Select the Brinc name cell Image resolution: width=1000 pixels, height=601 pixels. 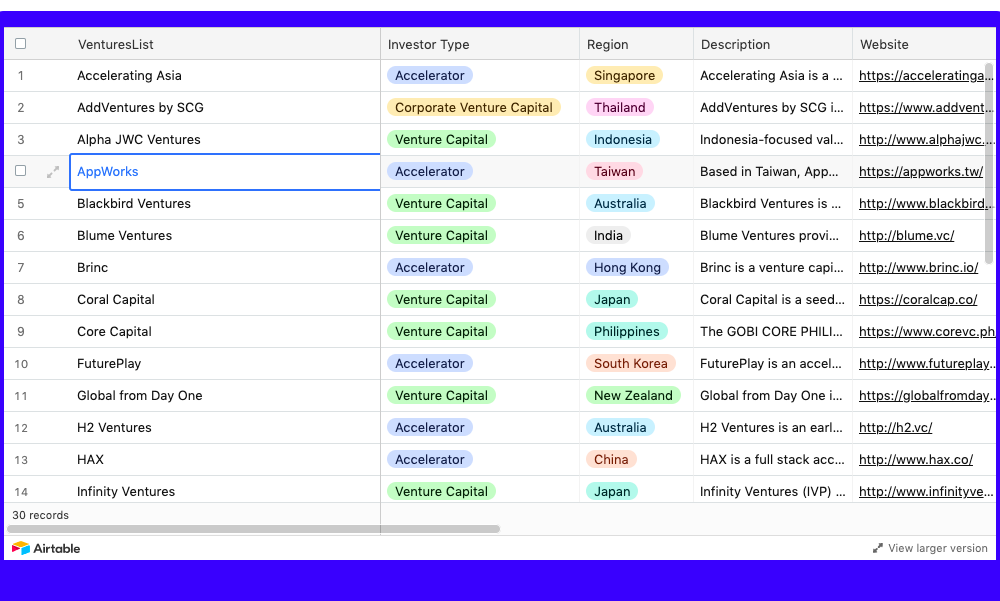point(224,267)
